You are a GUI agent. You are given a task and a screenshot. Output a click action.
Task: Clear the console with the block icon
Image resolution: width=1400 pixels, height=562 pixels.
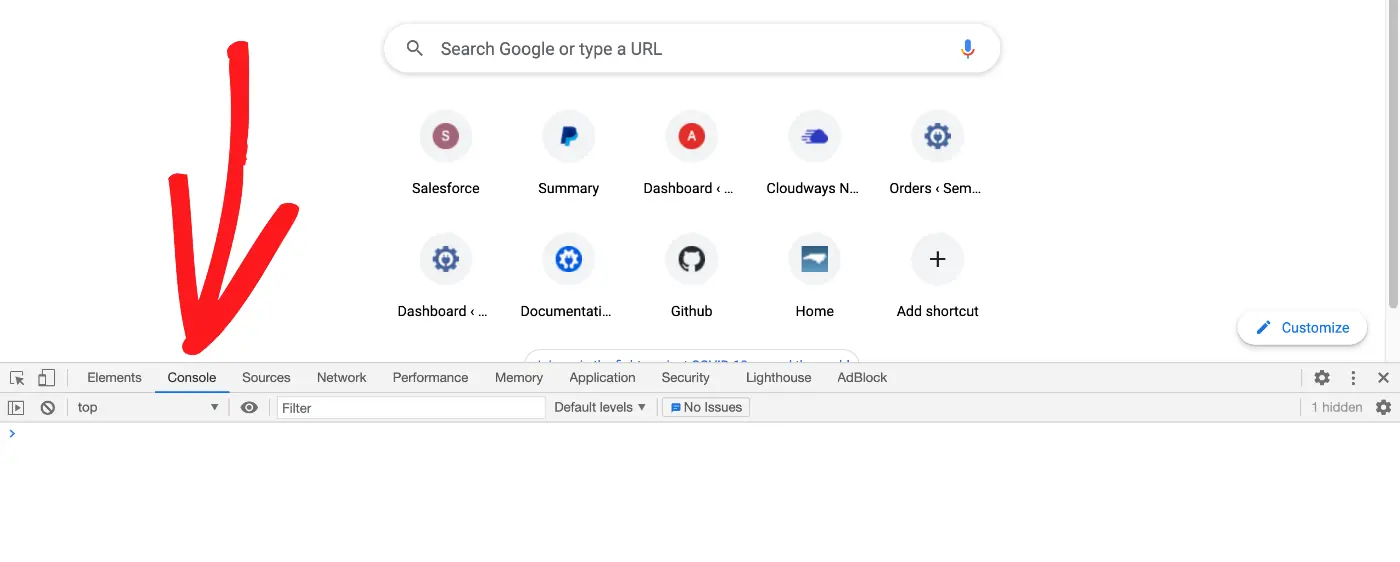(x=47, y=407)
